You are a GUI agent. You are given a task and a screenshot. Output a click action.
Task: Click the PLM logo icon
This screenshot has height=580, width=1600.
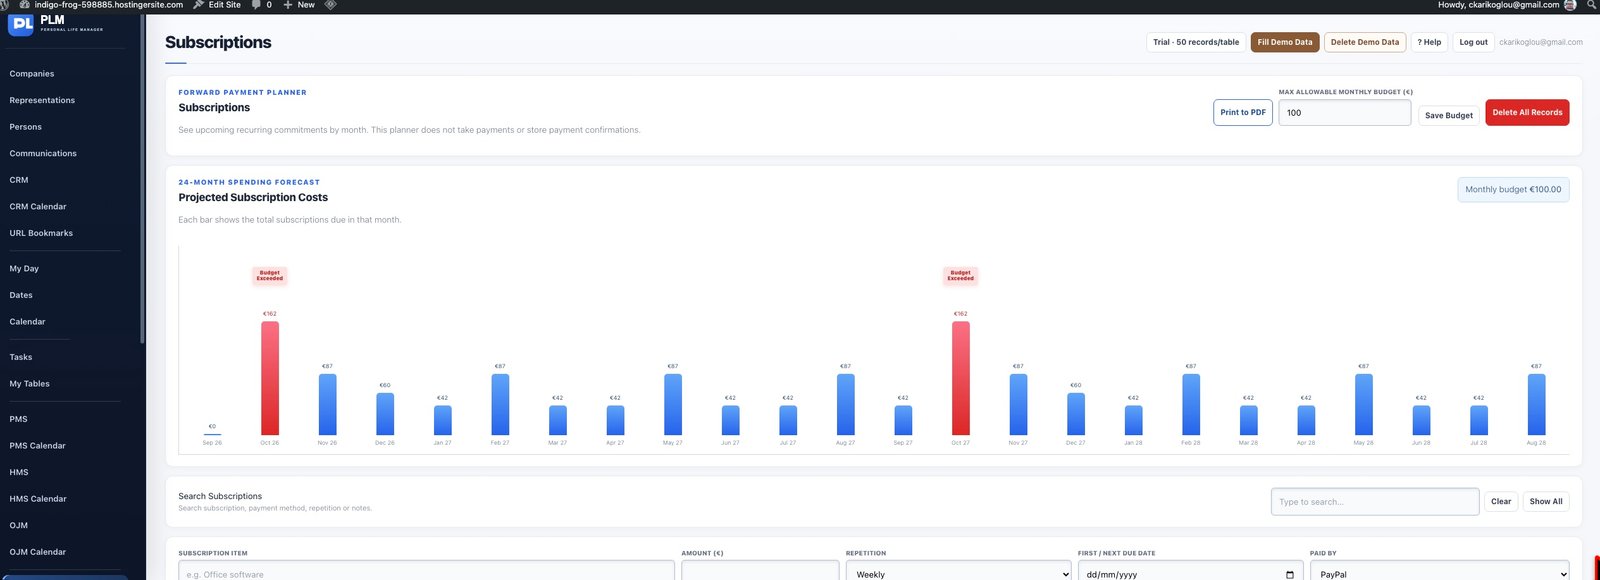[x=21, y=24]
